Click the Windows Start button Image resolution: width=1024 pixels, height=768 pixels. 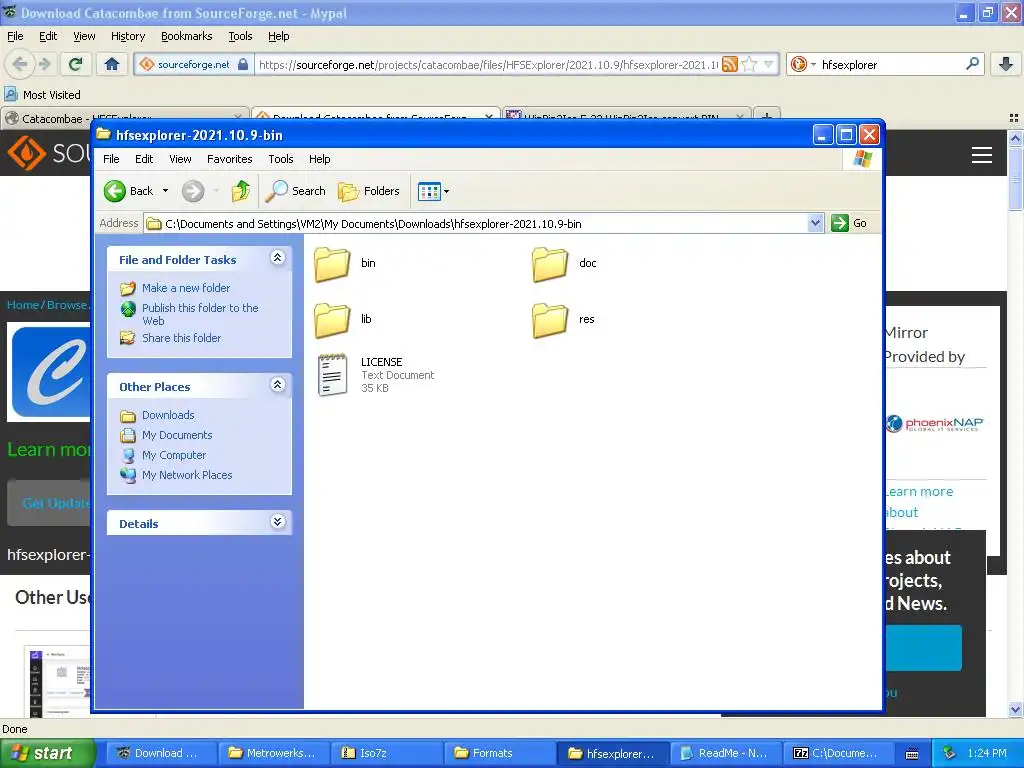(46, 753)
